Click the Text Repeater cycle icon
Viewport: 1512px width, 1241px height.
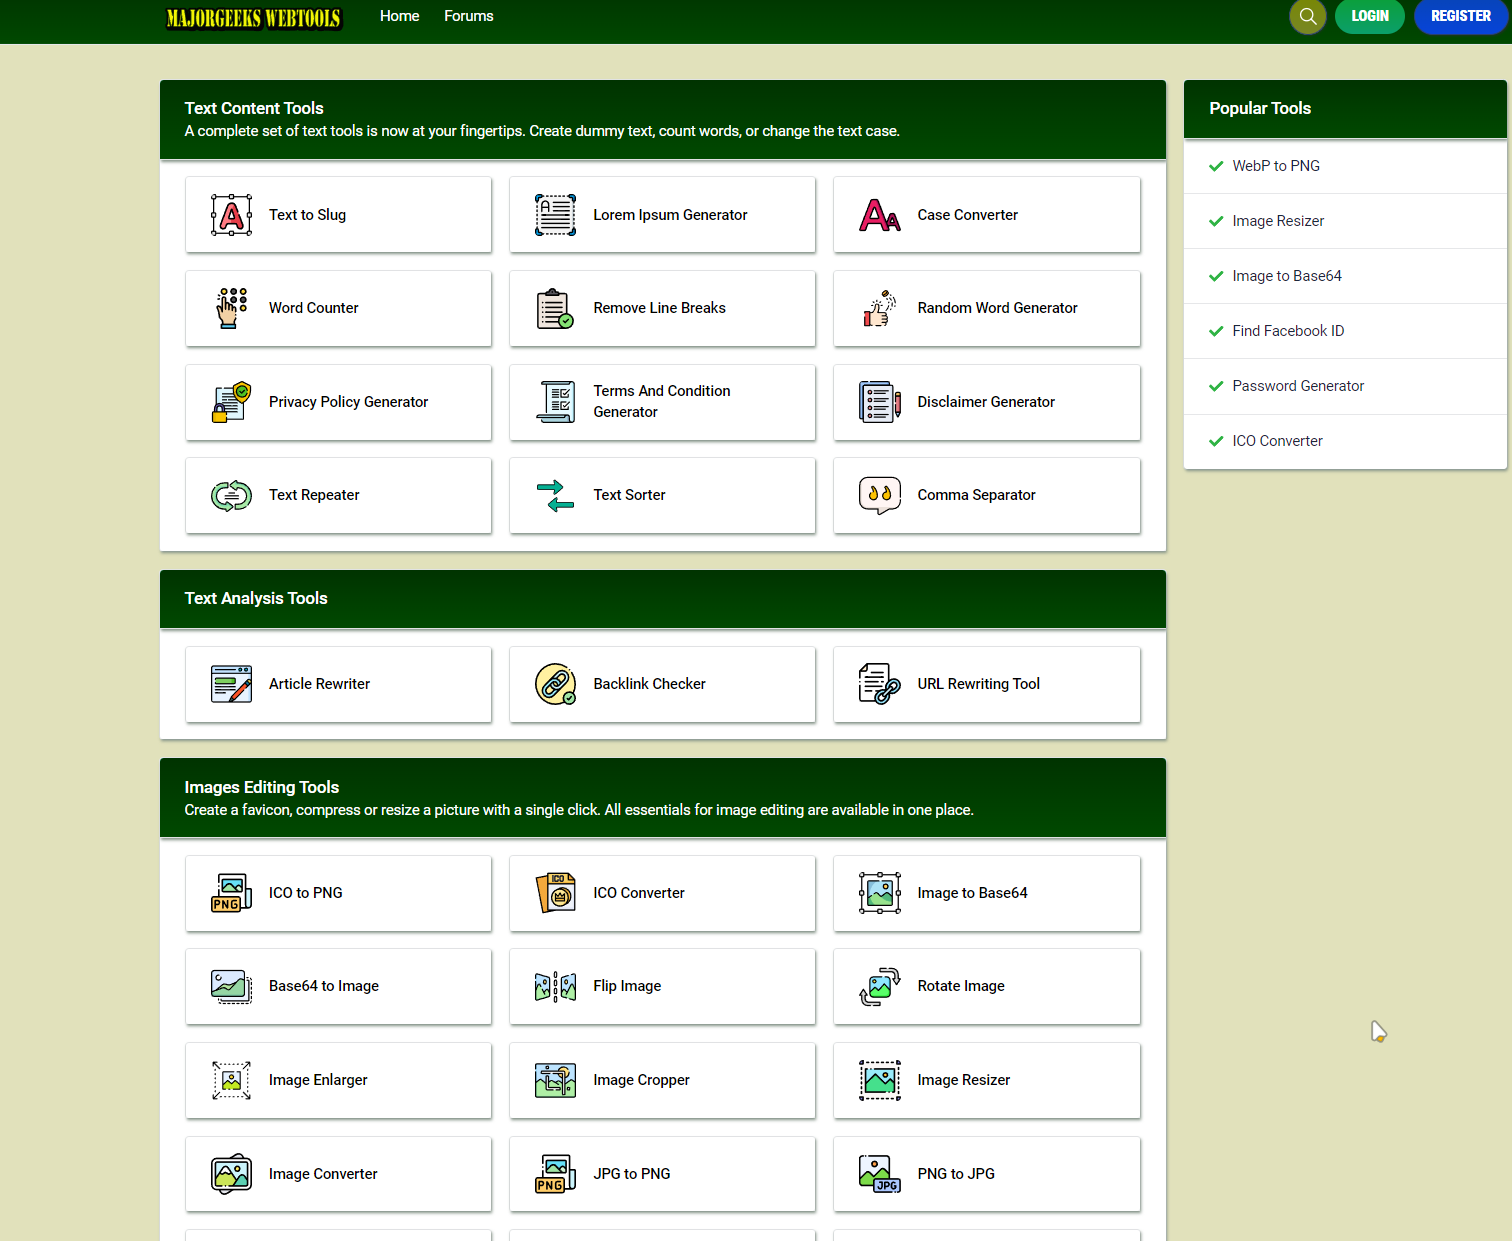(231, 495)
